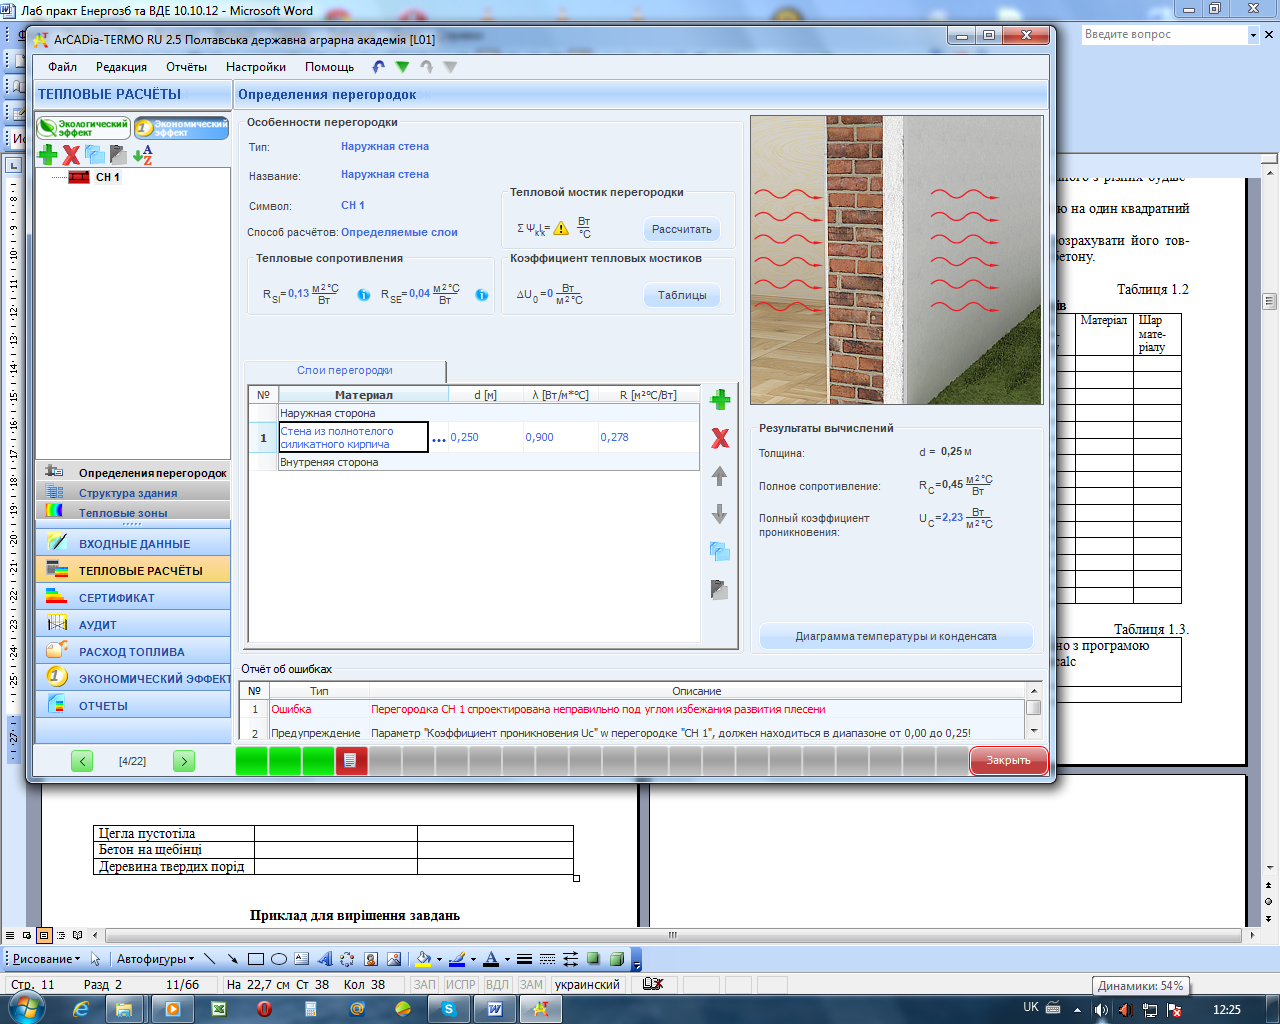Image resolution: width=1280 pixels, height=1024 pixels.
Task: Show the info tooltip for Rse resistance
Action: pos(482,295)
